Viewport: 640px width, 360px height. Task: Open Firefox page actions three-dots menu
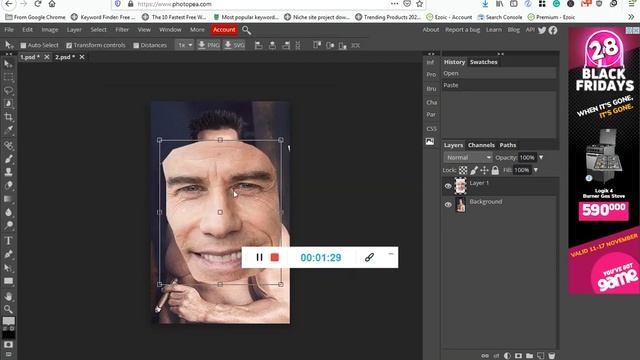[394, 4]
